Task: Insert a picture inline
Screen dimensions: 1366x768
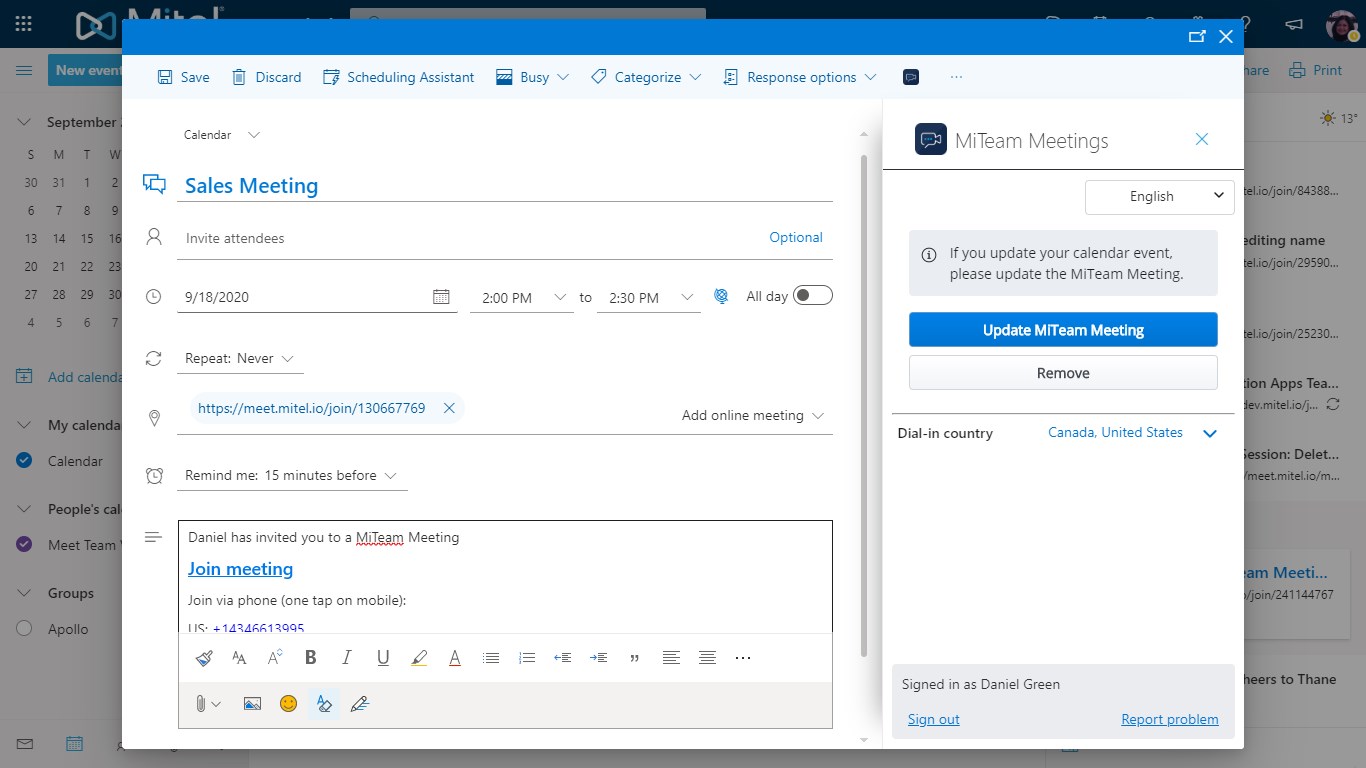Action: (x=252, y=704)
